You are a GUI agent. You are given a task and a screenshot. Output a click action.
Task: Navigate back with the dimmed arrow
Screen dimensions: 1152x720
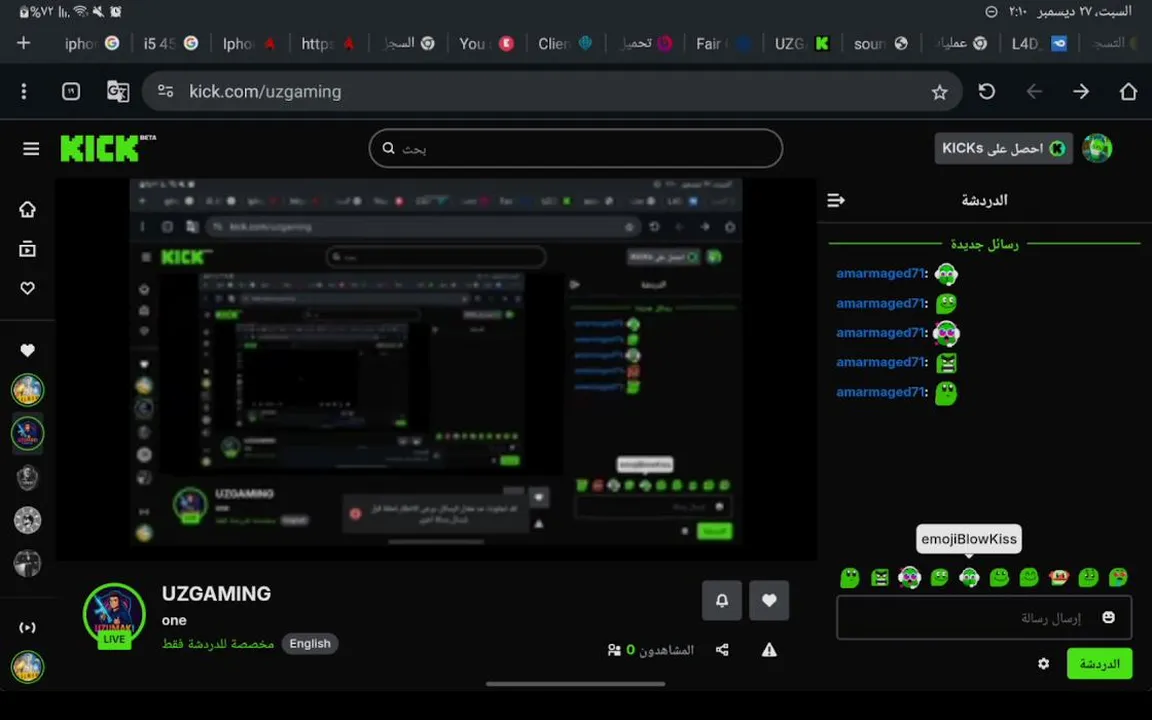(1034, 91)
